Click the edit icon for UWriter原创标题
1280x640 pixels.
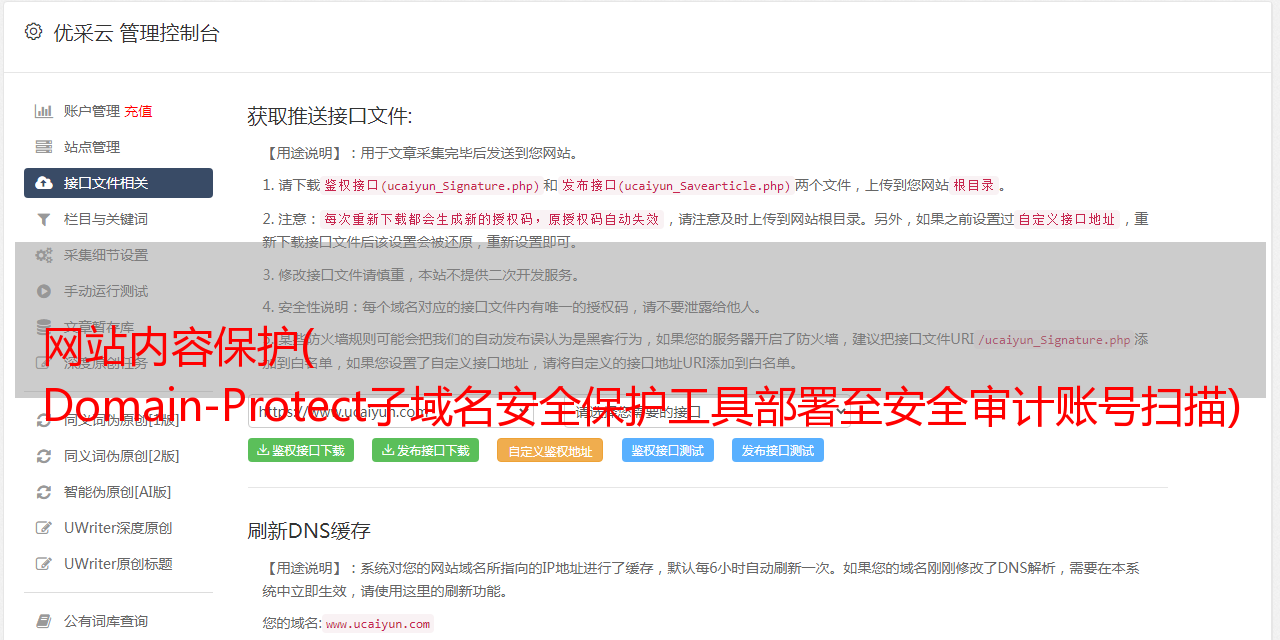point(44,564)
